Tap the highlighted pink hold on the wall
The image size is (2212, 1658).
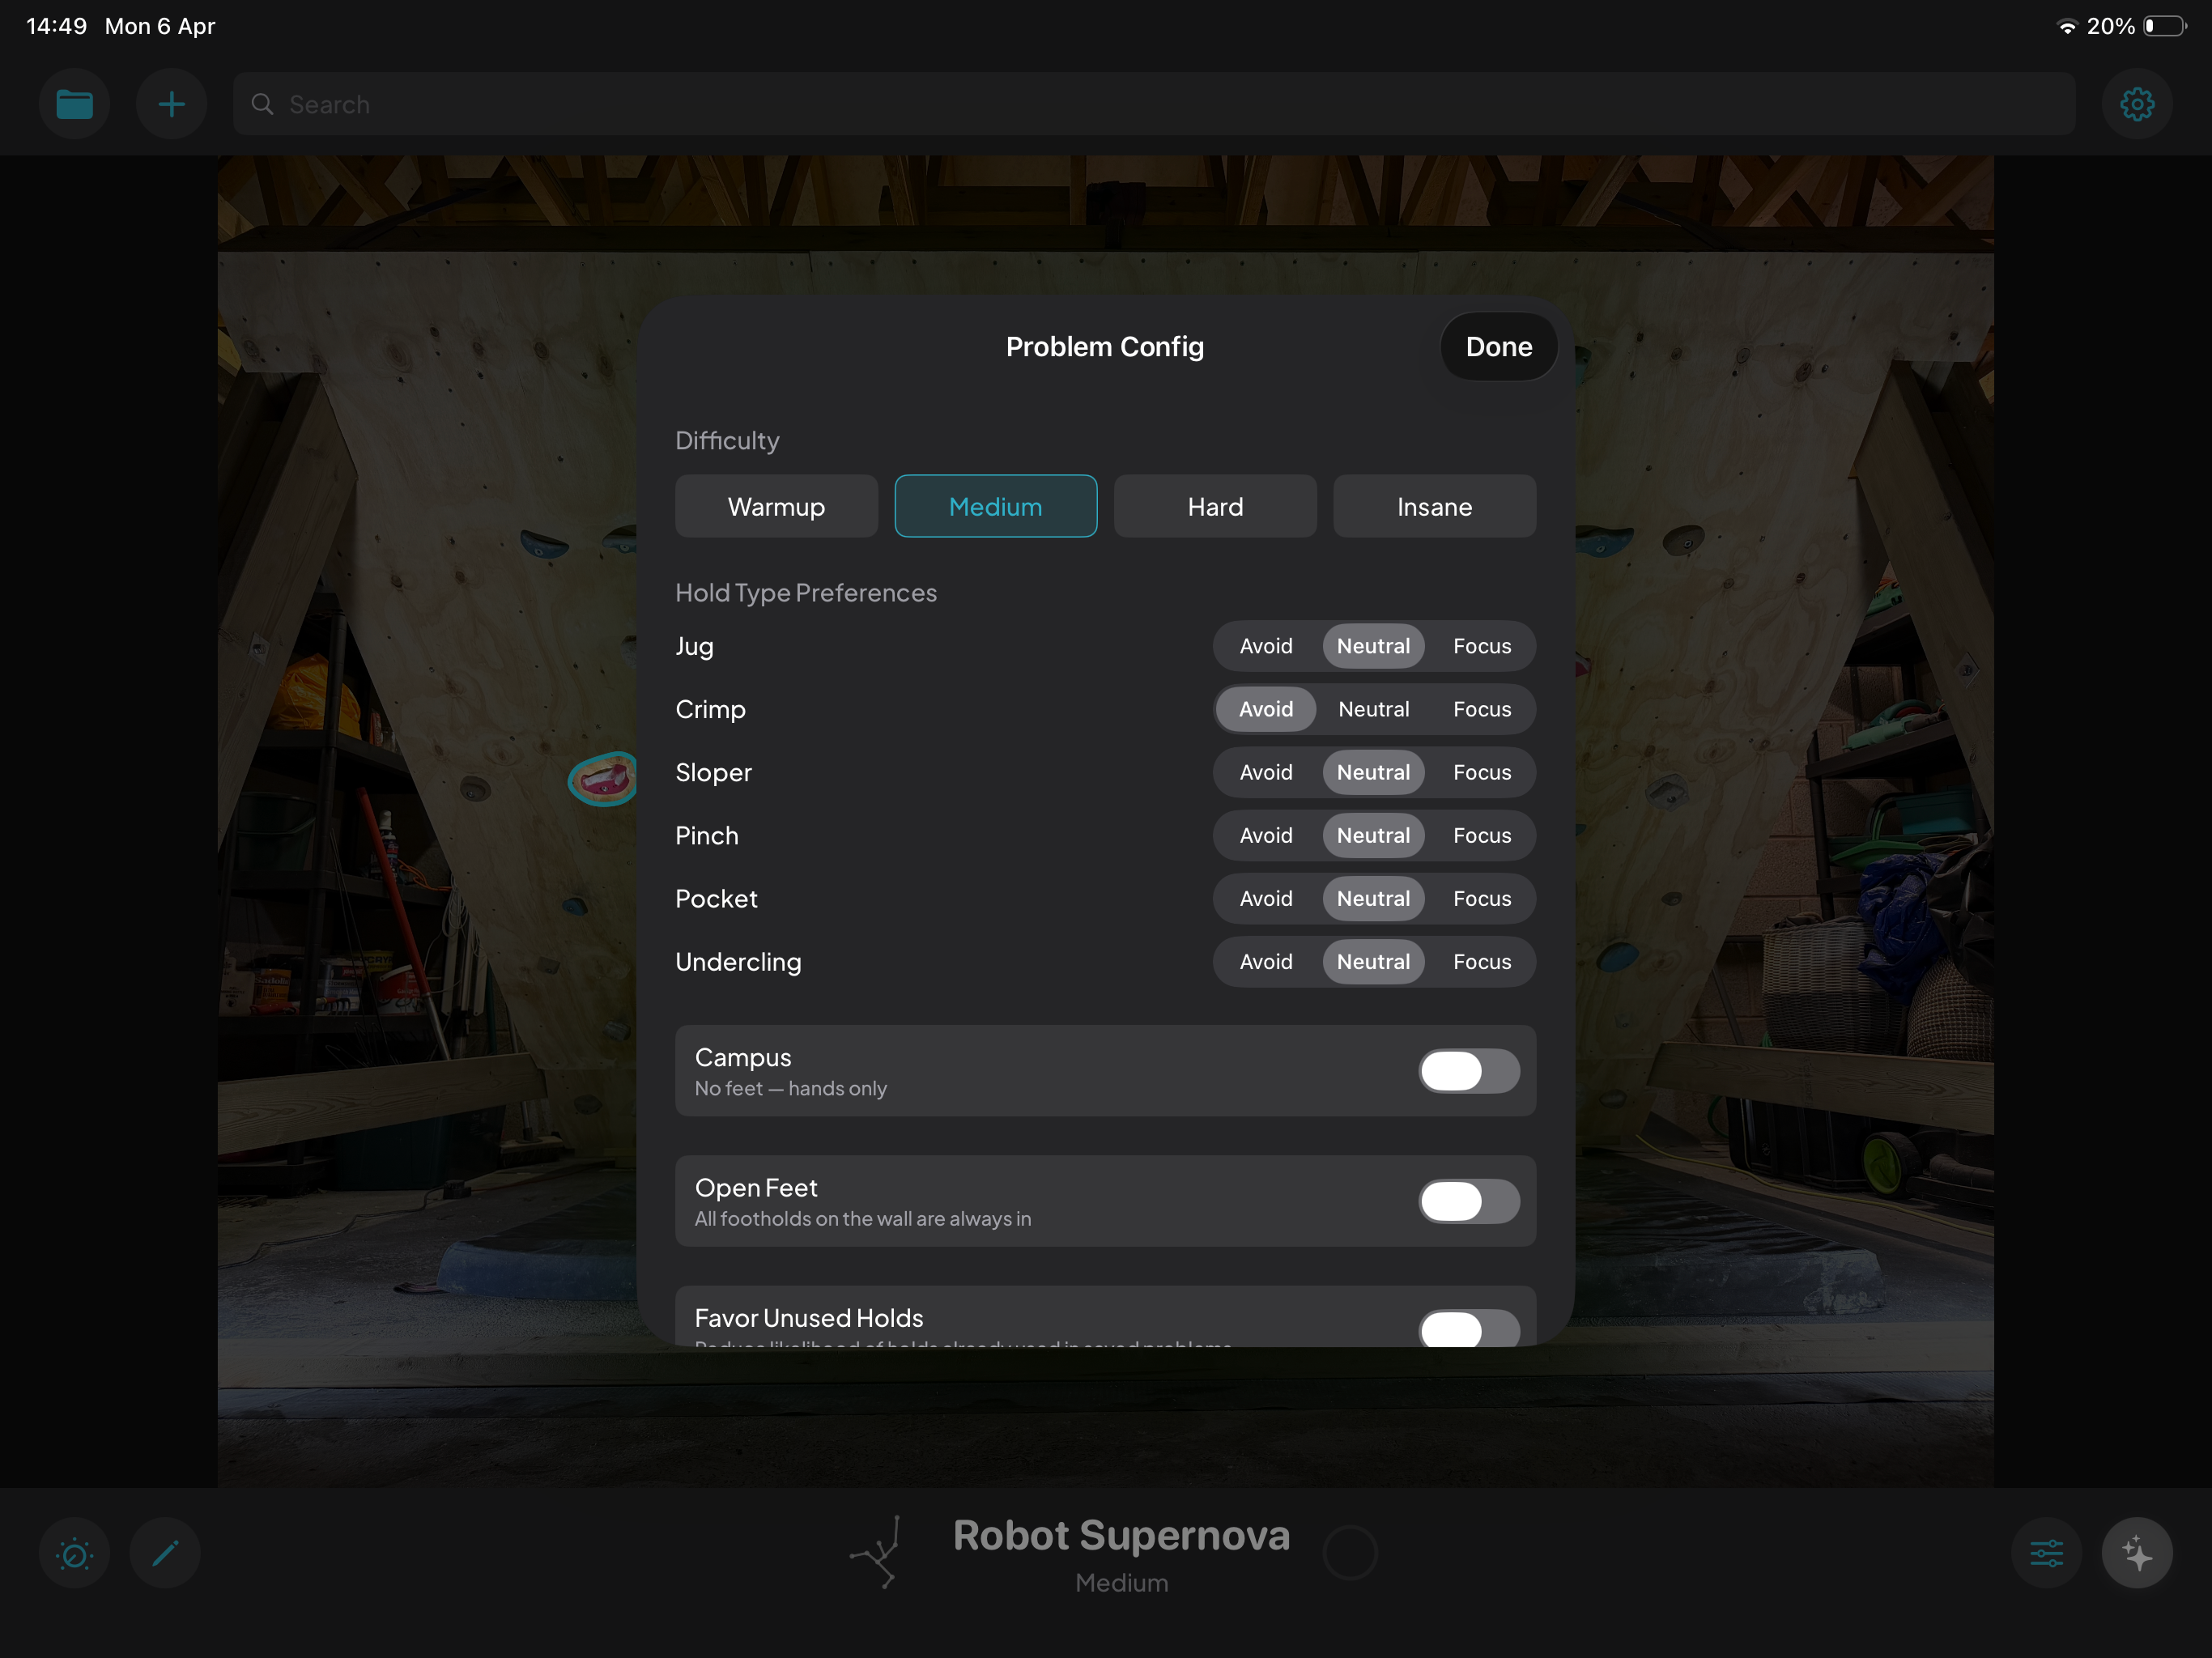pos(603,778)
